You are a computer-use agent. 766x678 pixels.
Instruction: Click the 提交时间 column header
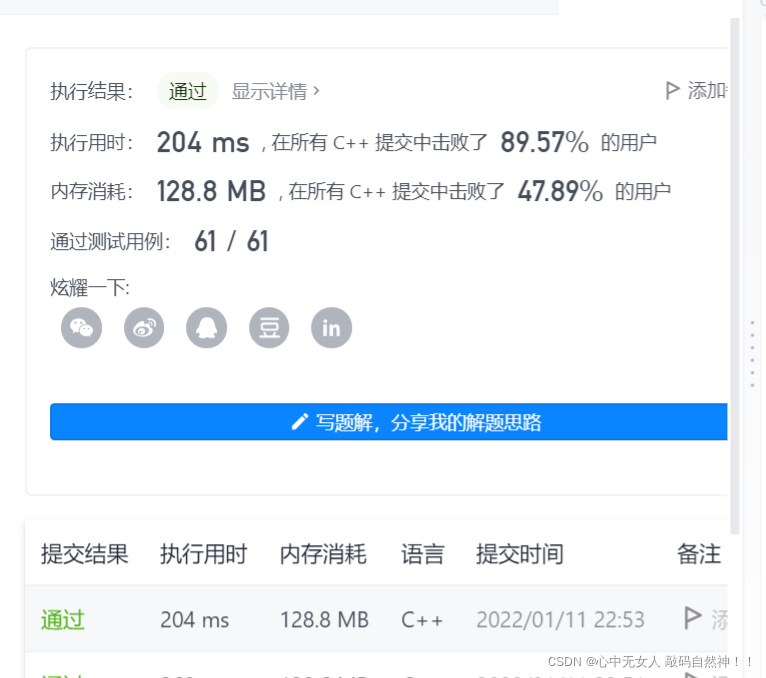coord(520,554)
